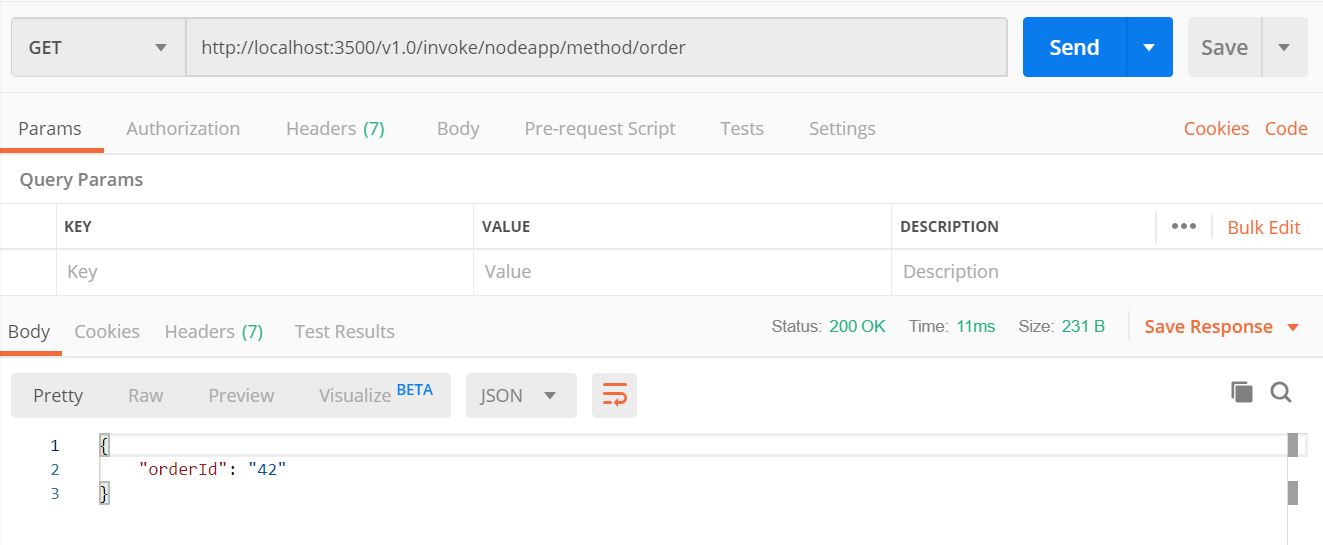
Task: Expand the Send button dropdown arrow
Action: [1149, 48]
